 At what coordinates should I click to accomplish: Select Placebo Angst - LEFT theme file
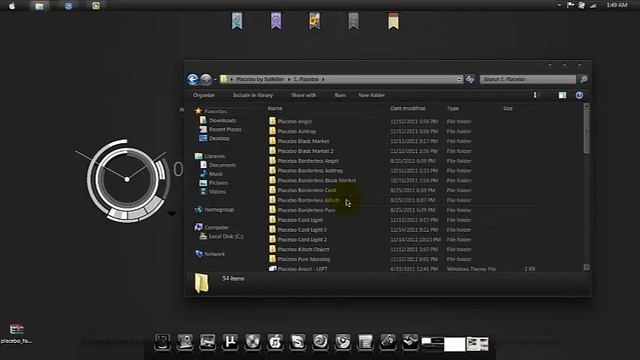pos(302,269)
